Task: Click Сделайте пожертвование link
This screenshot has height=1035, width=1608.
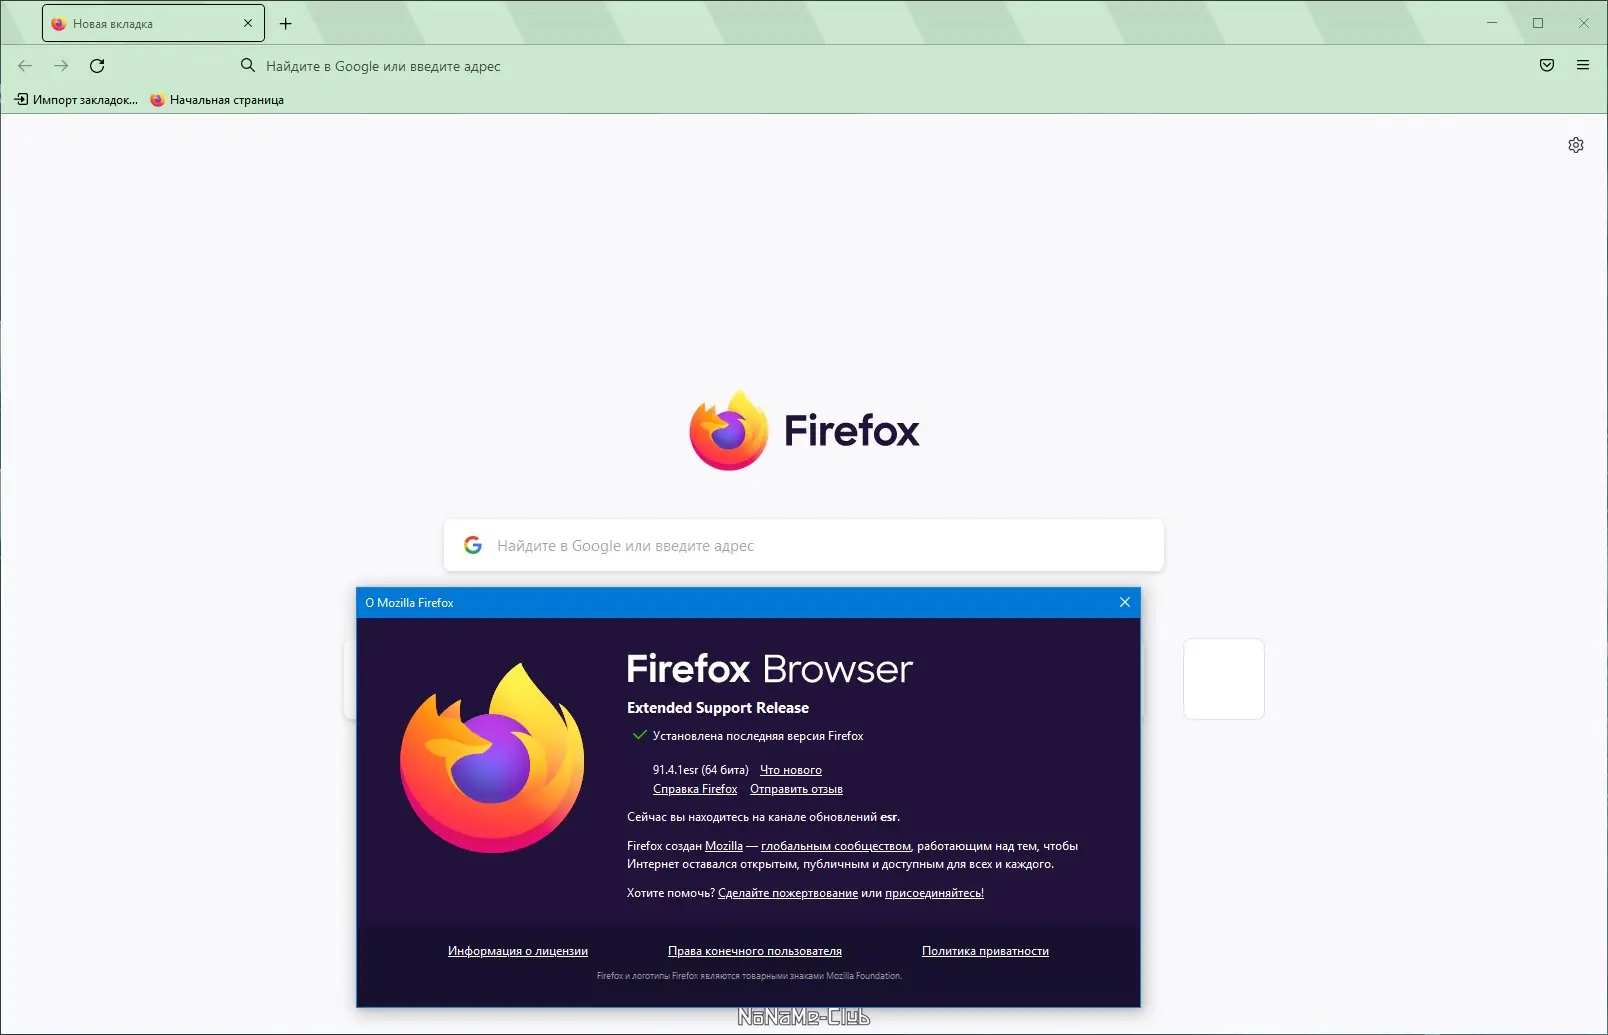Action: (x=788, y=893)
